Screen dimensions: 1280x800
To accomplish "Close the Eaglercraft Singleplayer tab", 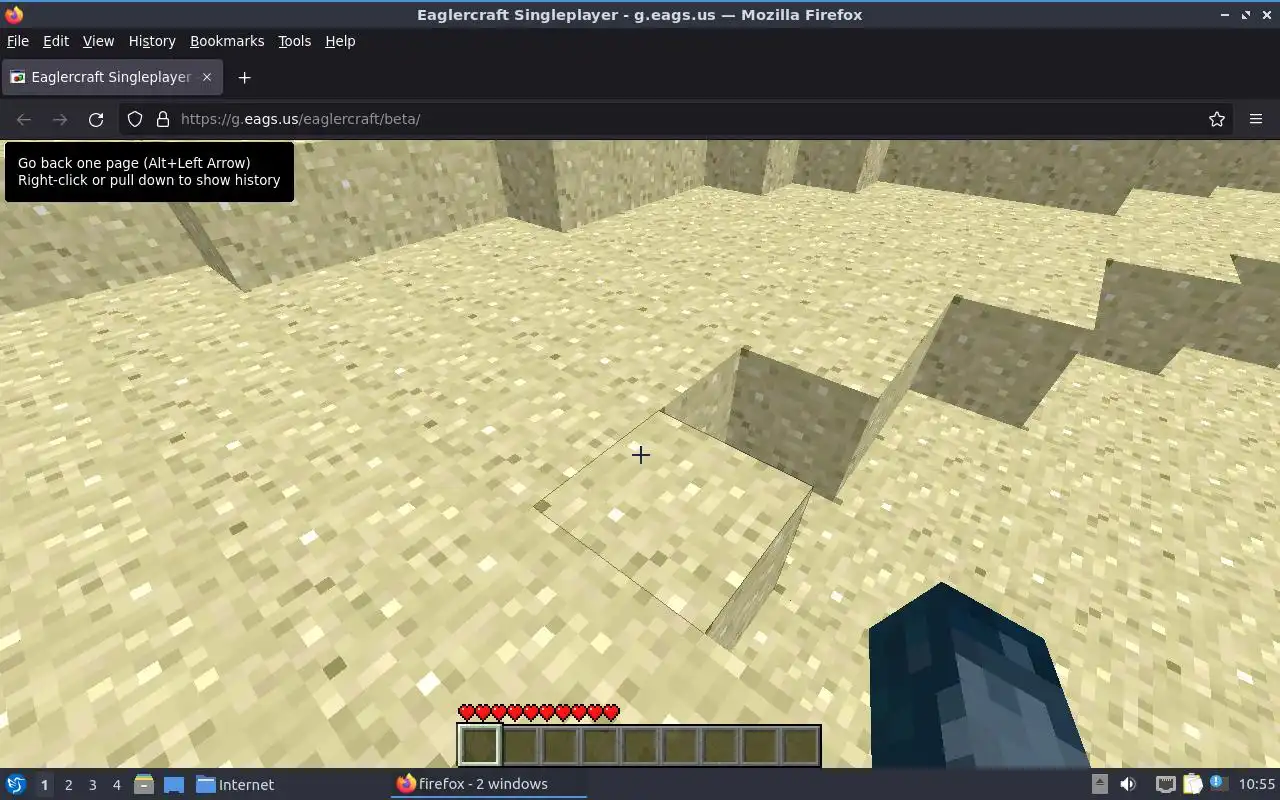I will point(207,77).
